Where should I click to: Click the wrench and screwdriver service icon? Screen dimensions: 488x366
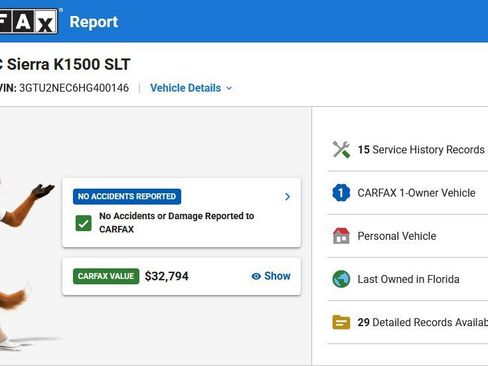[341, 149]
